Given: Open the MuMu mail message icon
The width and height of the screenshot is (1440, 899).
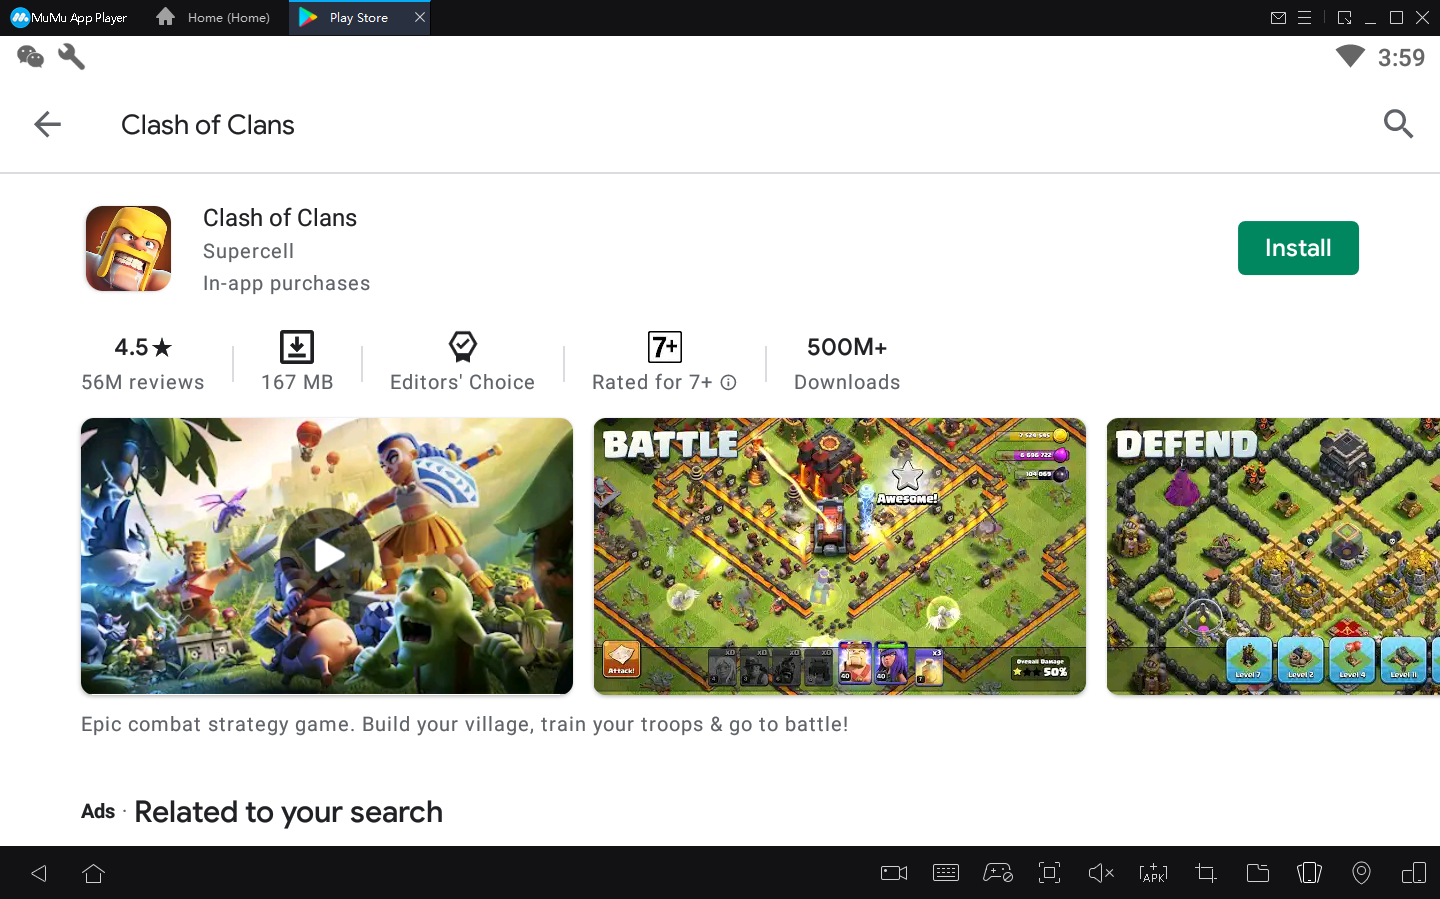Looking at the screenshot, I should pyautogui.click(x=1278, y=18).
